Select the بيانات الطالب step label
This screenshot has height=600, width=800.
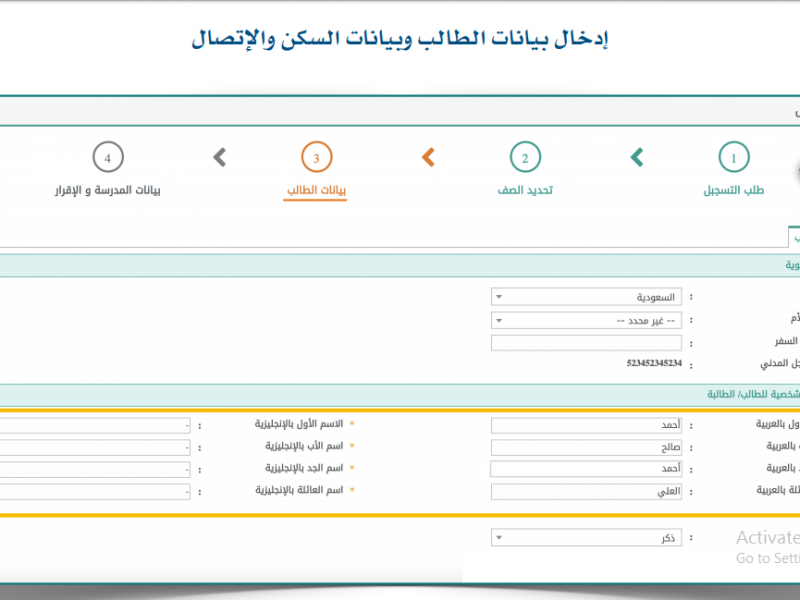[x=316, y=190]
